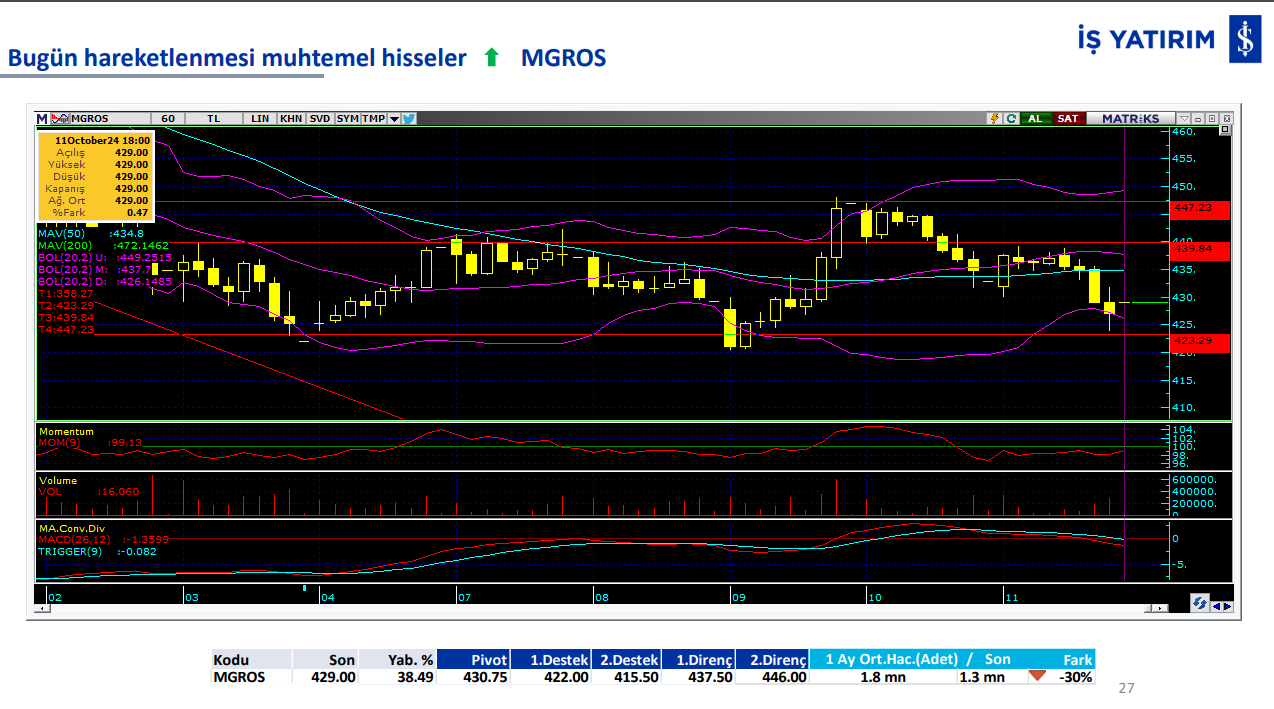Open the dropdown arrow next to TMP
The height and width of the screenshot is (709, 1274).
coord(394,118)
